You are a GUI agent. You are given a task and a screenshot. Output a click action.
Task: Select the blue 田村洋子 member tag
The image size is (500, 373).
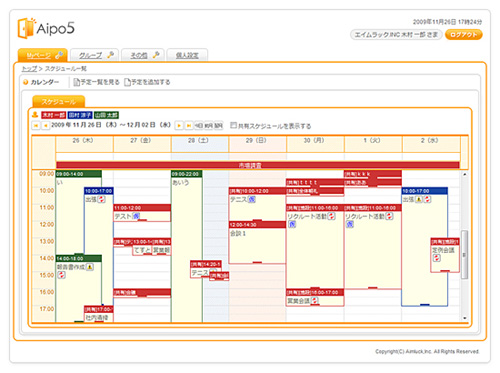point(80,115)
